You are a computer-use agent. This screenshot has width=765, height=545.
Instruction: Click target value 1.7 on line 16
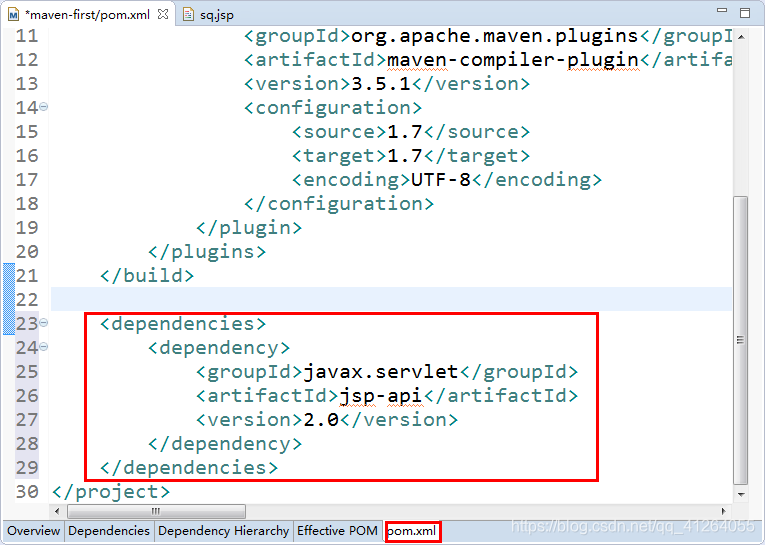click(405, 156)
